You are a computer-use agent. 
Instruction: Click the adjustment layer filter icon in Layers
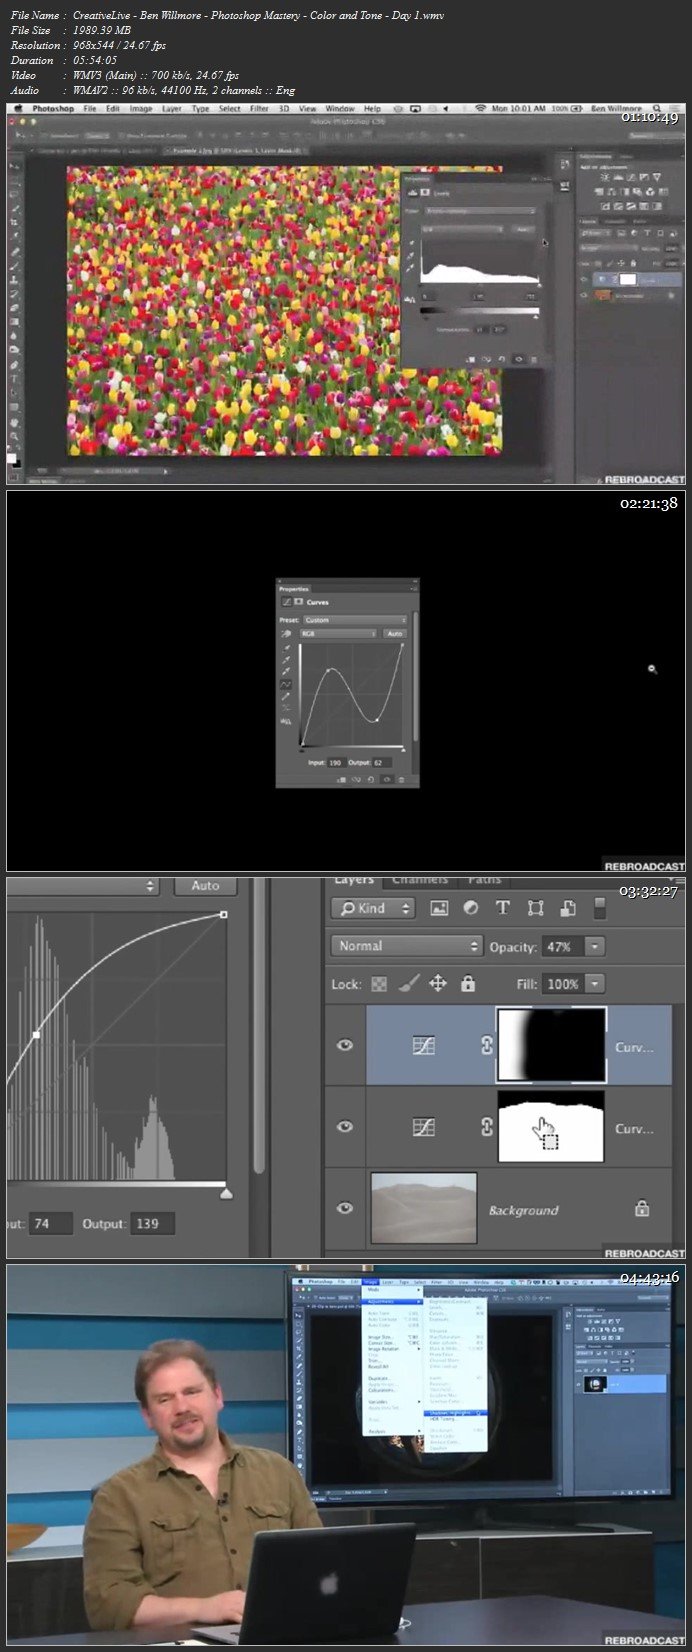click(470, 908)
